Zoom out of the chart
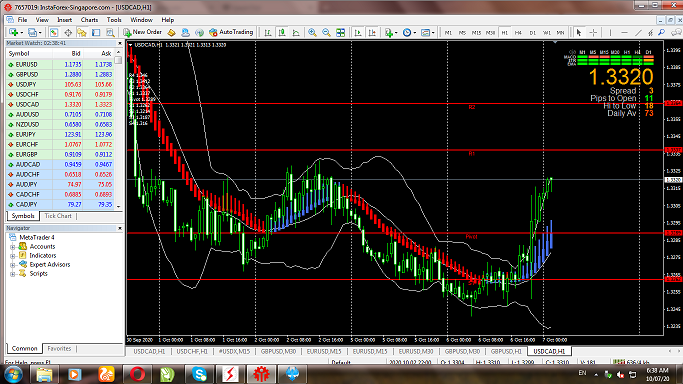683x384 pixels. pyautogui.click(x=326, y=32)
